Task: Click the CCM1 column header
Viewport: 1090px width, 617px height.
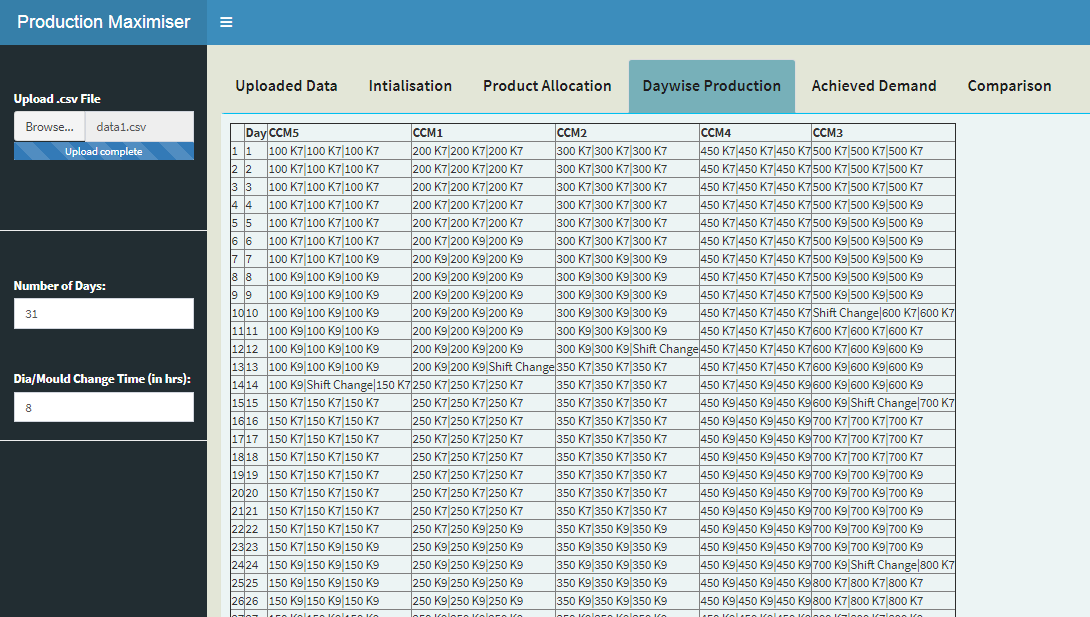Action: coord(427,133)
